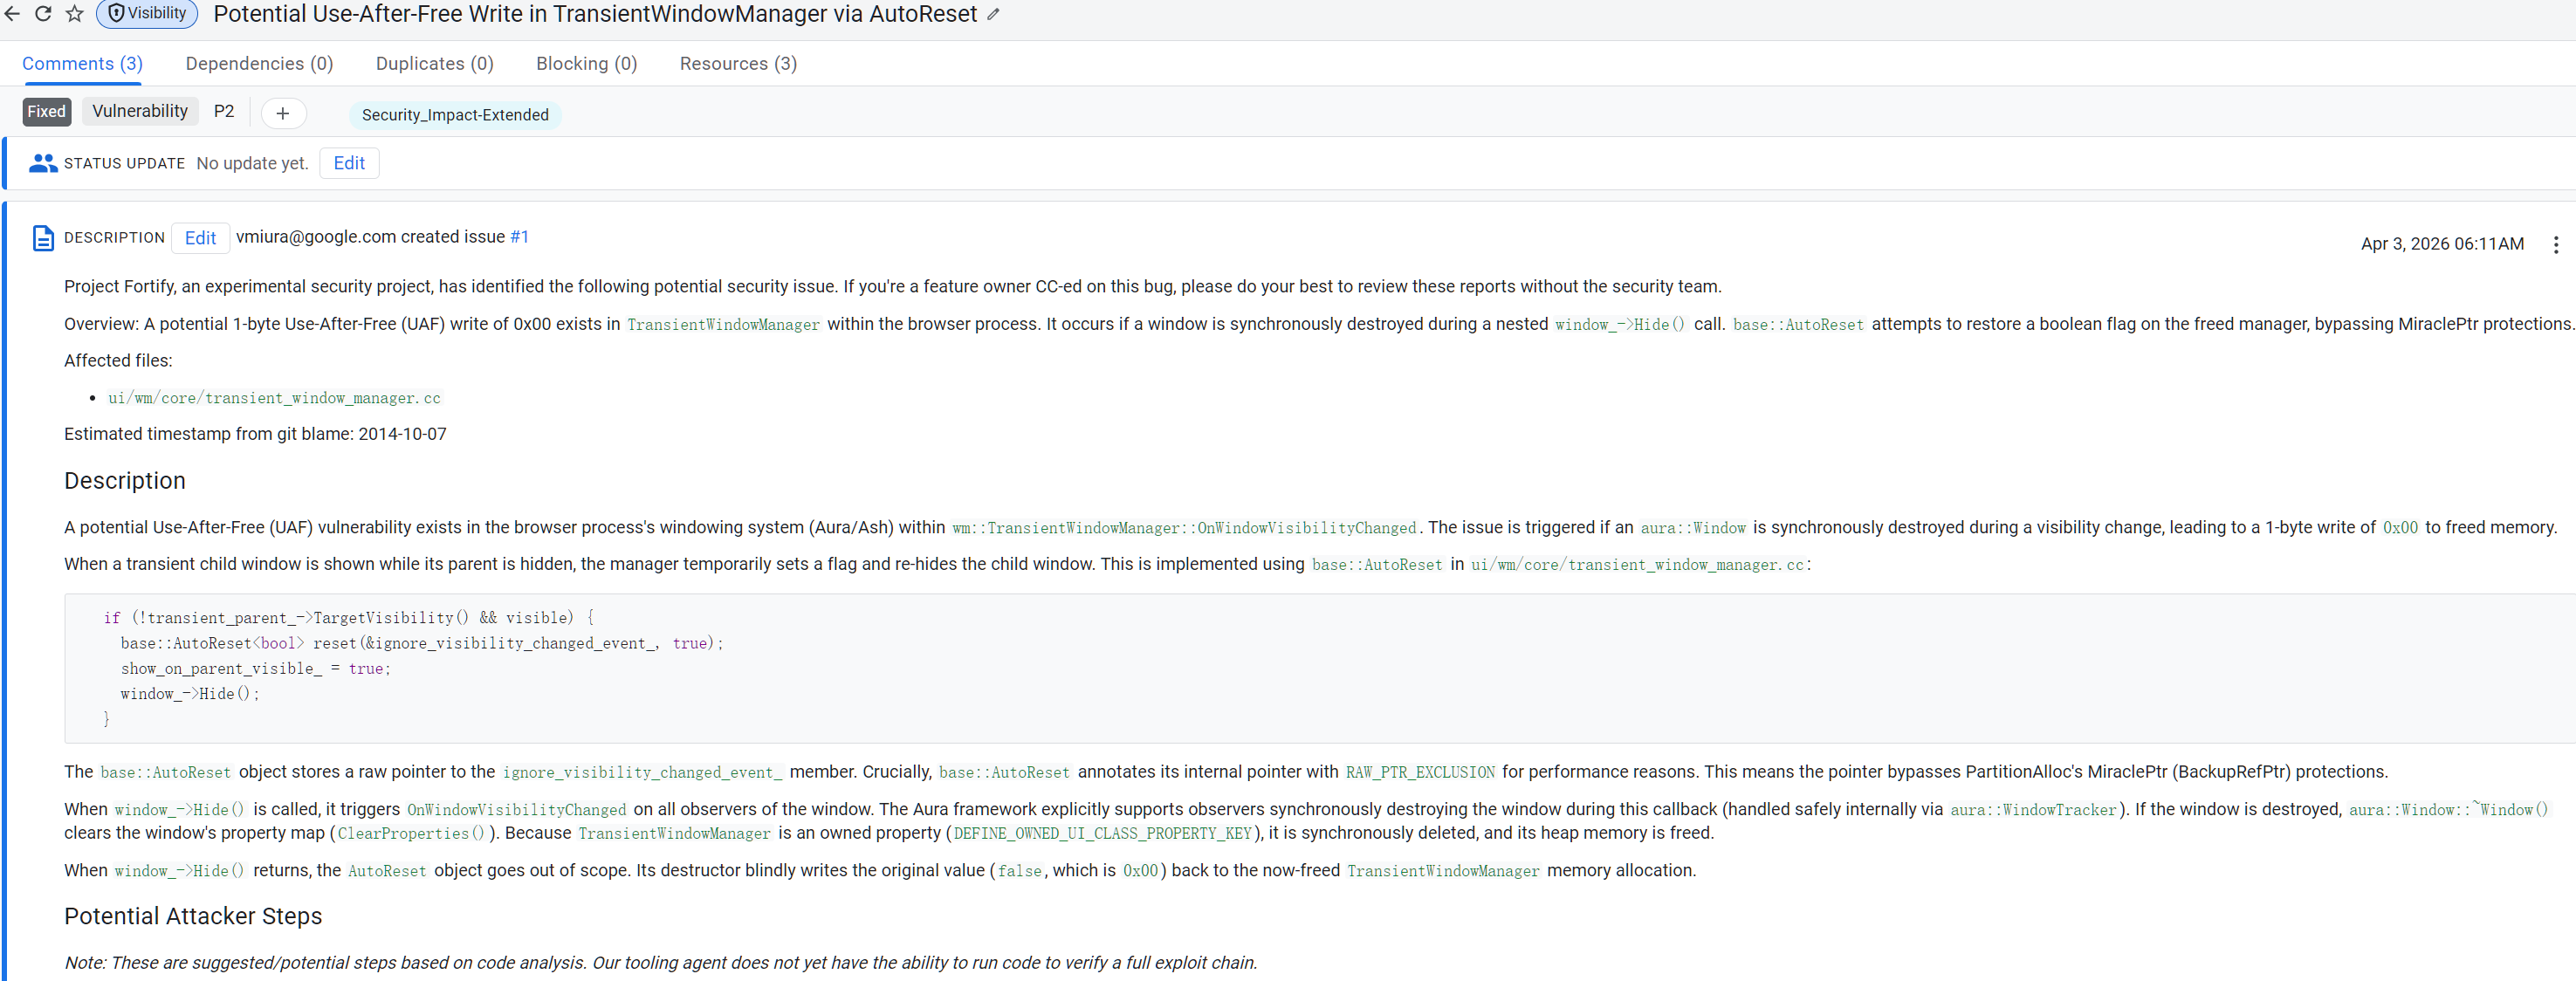
Task: Switch to the Resources tab
Action: 738,63
